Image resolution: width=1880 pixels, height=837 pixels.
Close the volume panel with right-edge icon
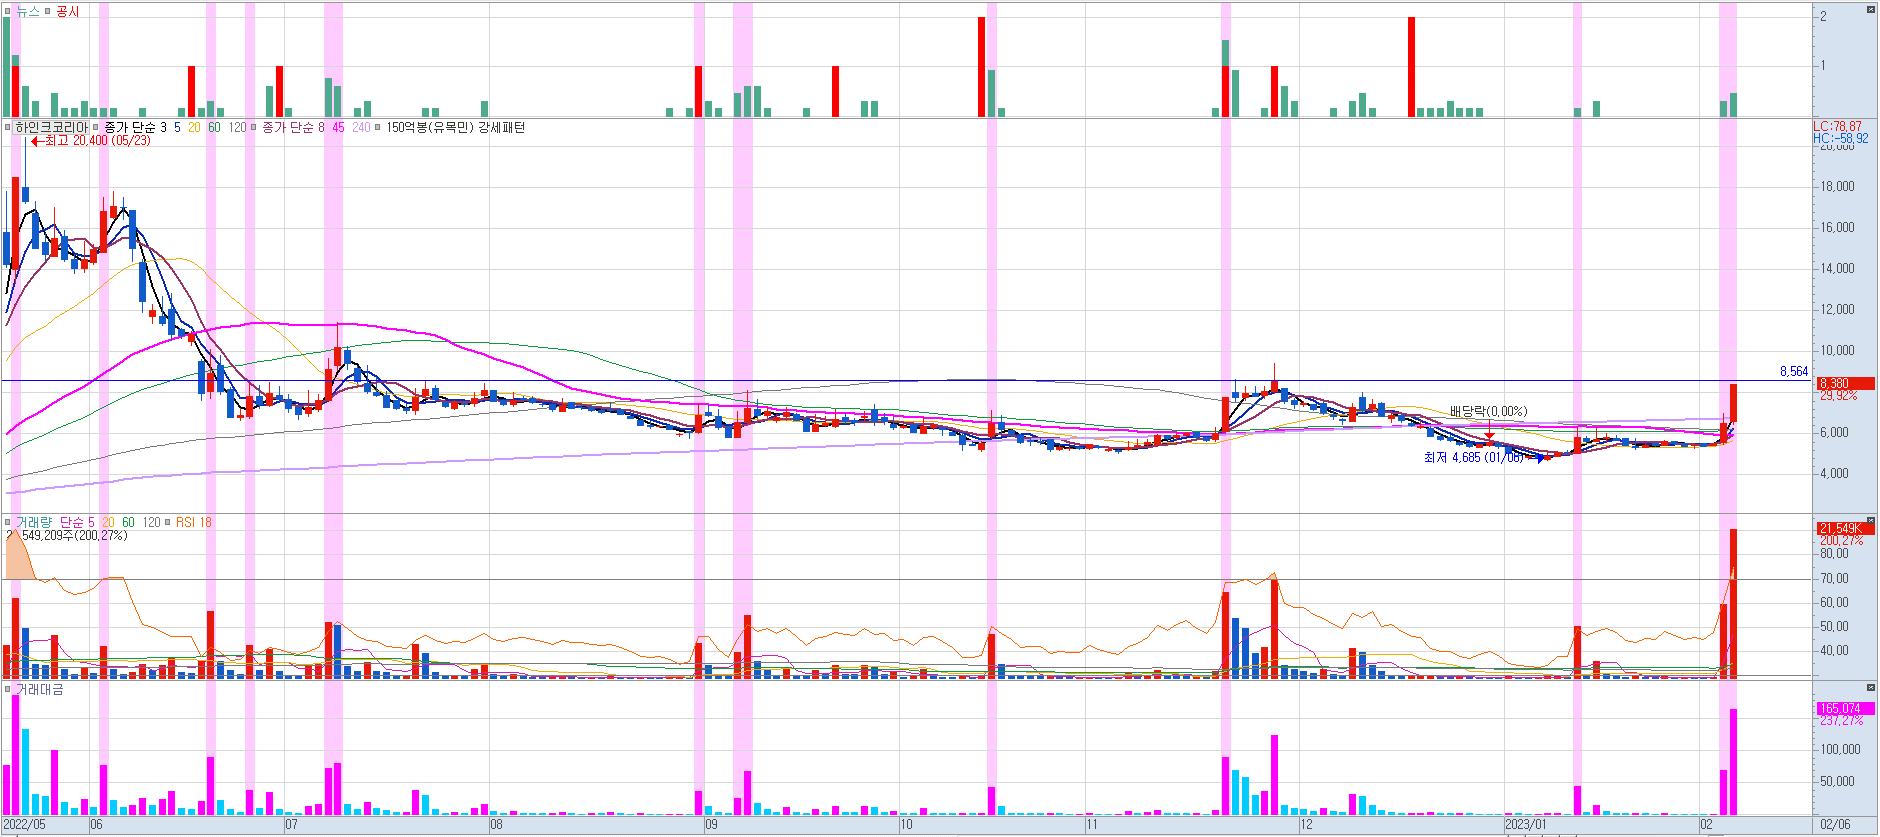click(1870, 521)
